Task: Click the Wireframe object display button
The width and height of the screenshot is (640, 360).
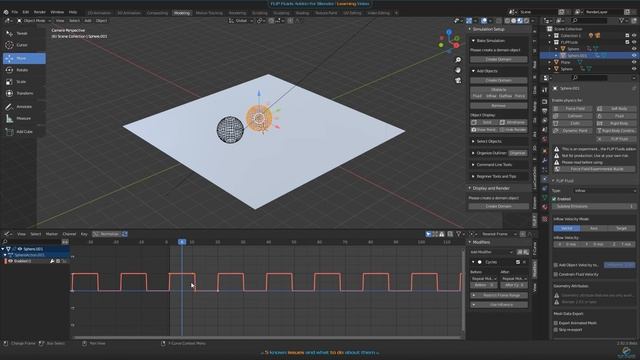Action: (513, 122)
